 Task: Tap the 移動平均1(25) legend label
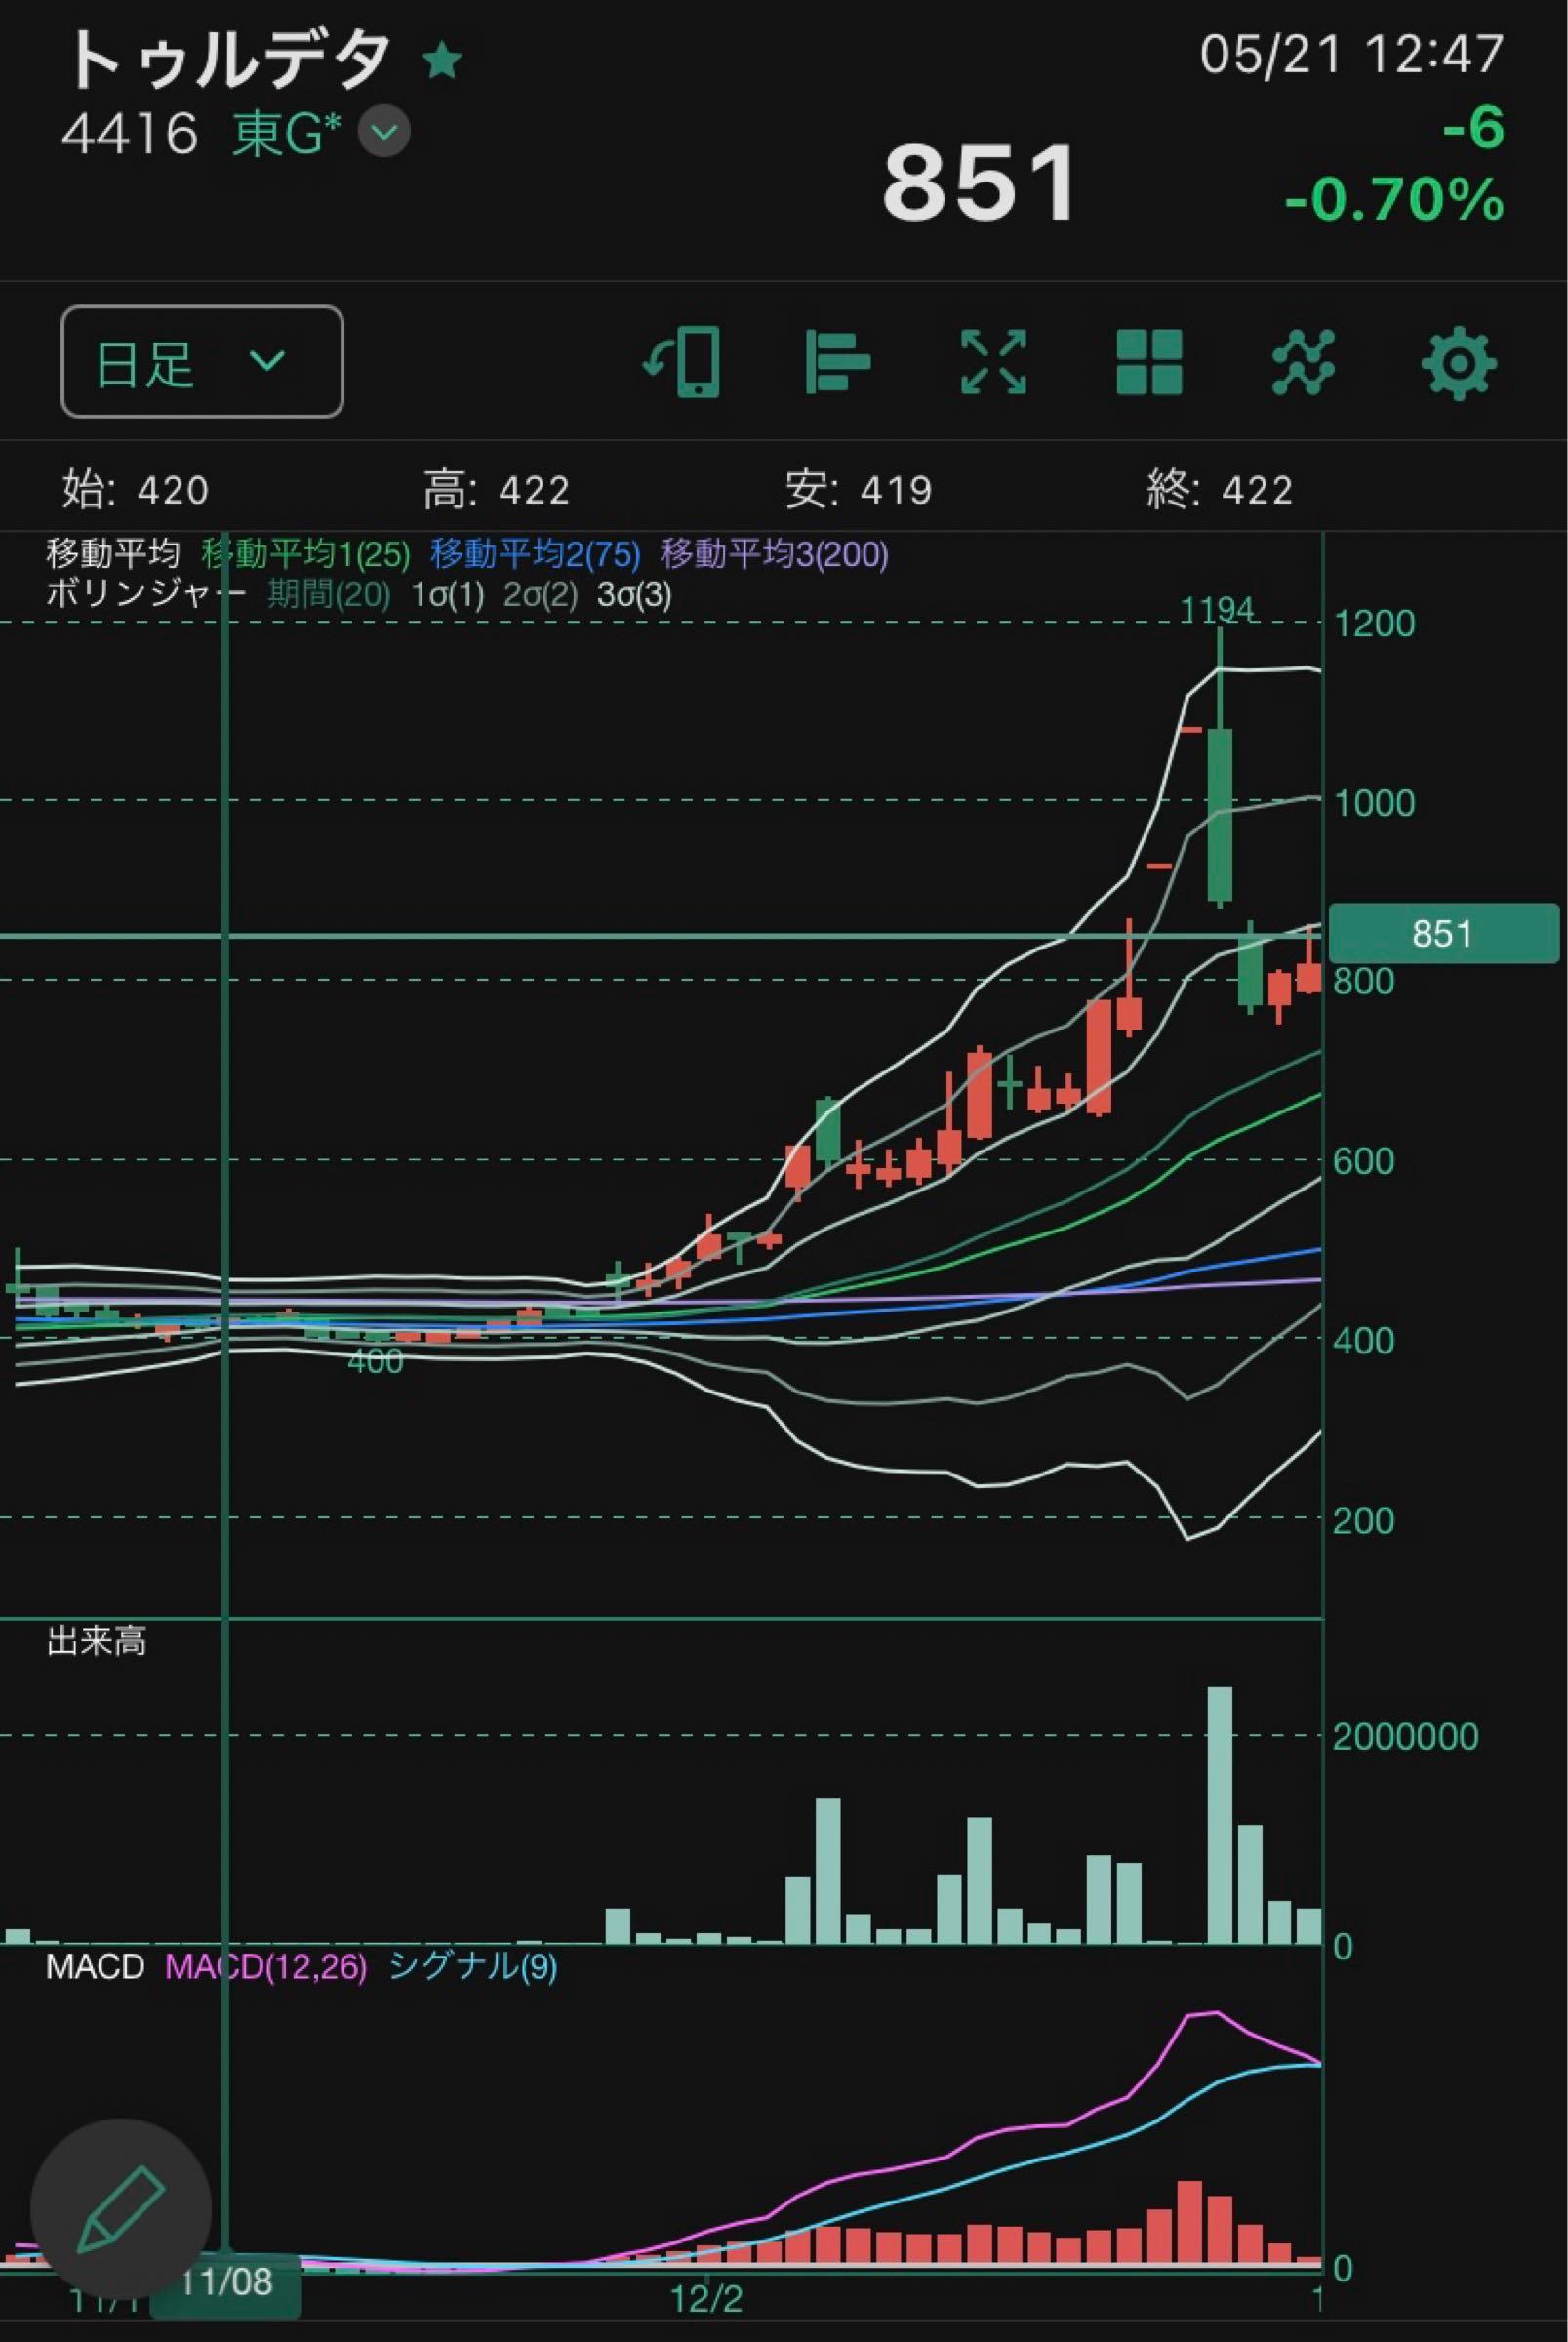click(x=306, y=554)
